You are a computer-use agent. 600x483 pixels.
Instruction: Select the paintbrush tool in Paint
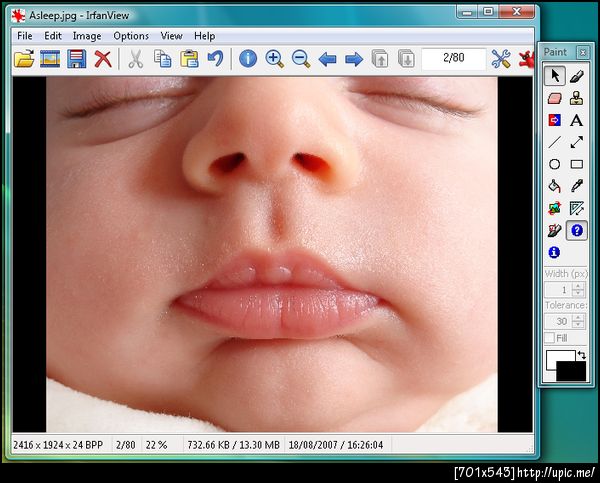point(577,76)
